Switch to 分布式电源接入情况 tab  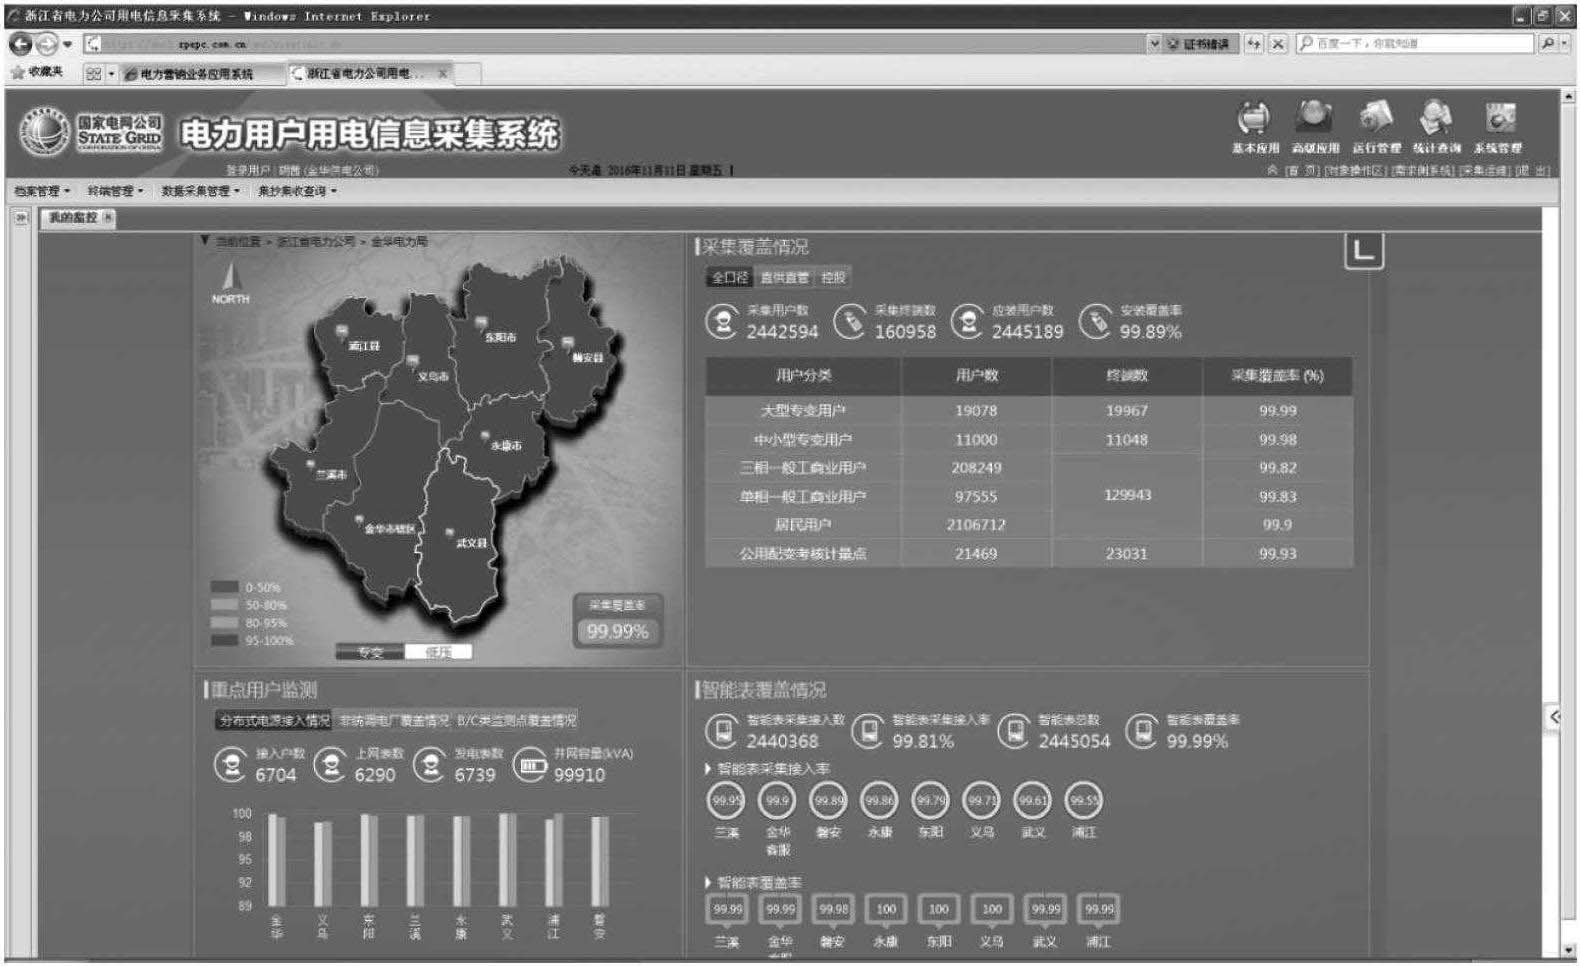pyautogui.click(x=274, y=720)
